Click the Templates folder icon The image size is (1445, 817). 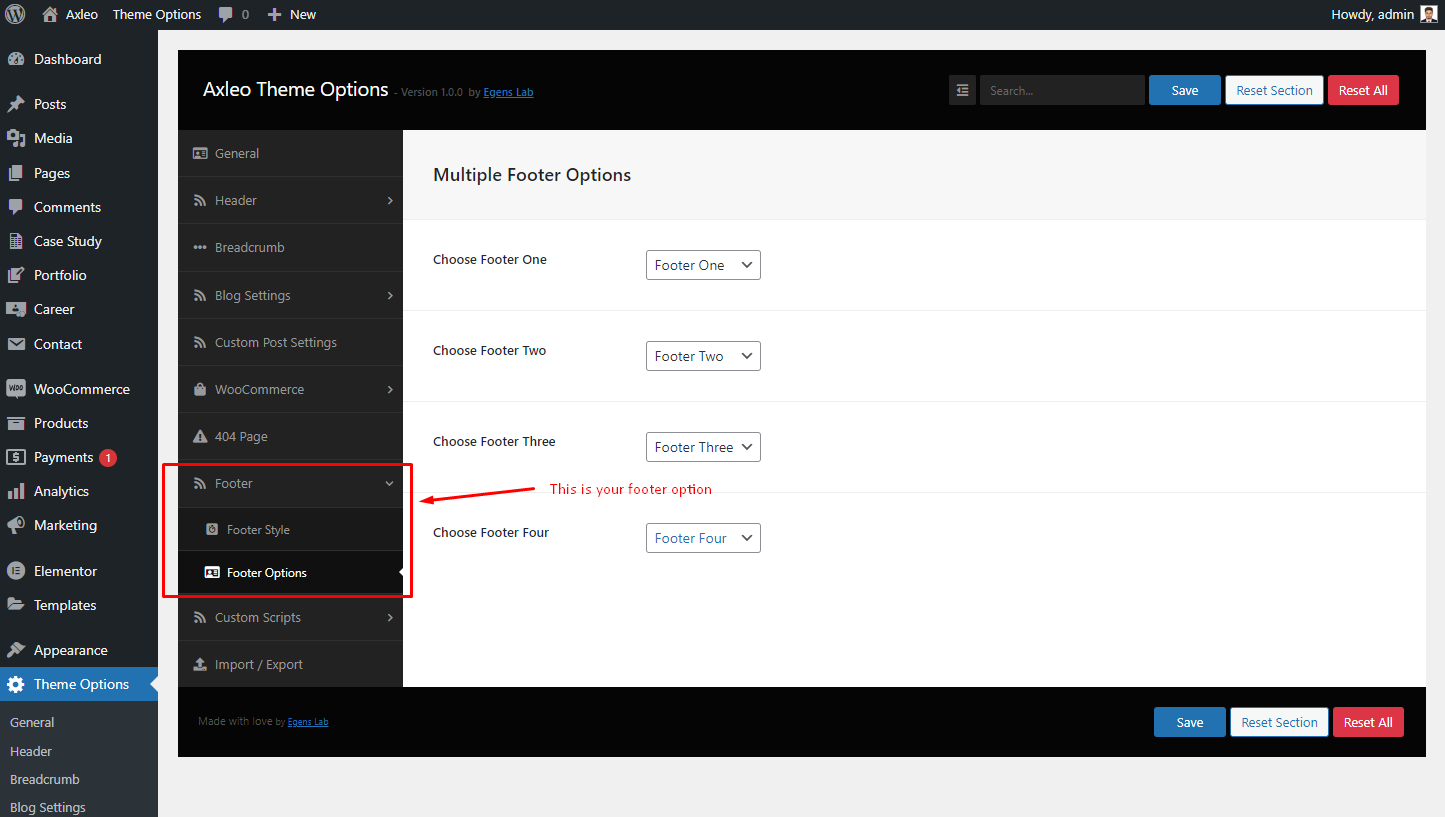pyautogui.click(x=15, y=605)
